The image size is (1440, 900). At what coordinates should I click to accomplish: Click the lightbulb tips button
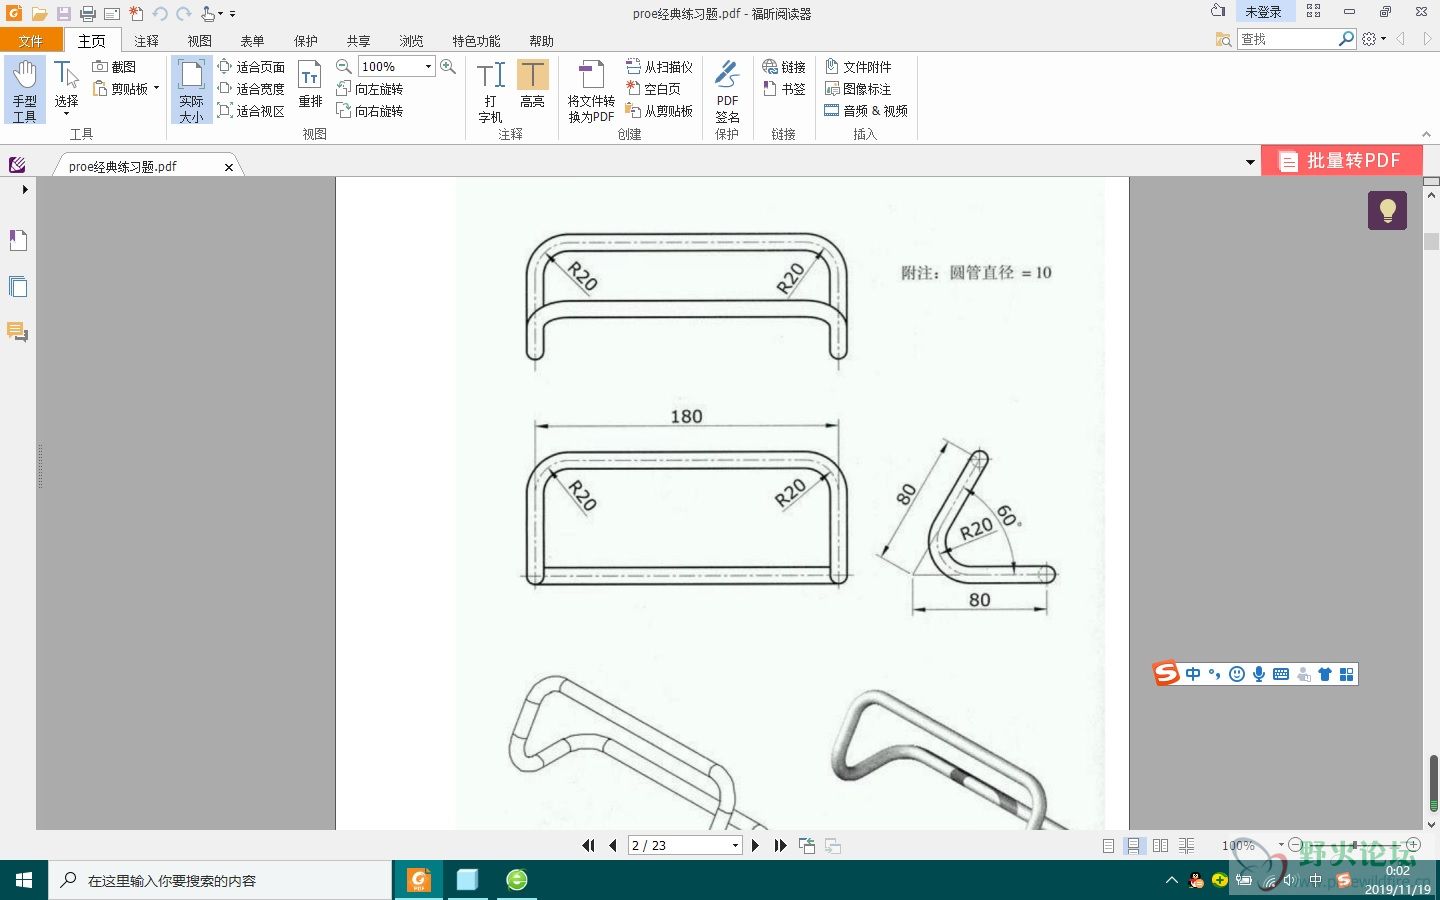point(1387,211)
